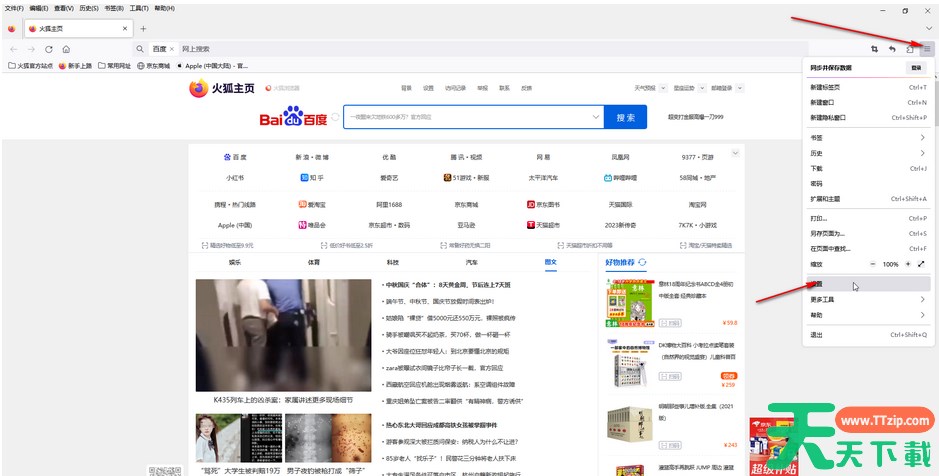The image size is (939, 476).
Task: Expand the site navigation grid chevron
Action: [x=736, y=153]
